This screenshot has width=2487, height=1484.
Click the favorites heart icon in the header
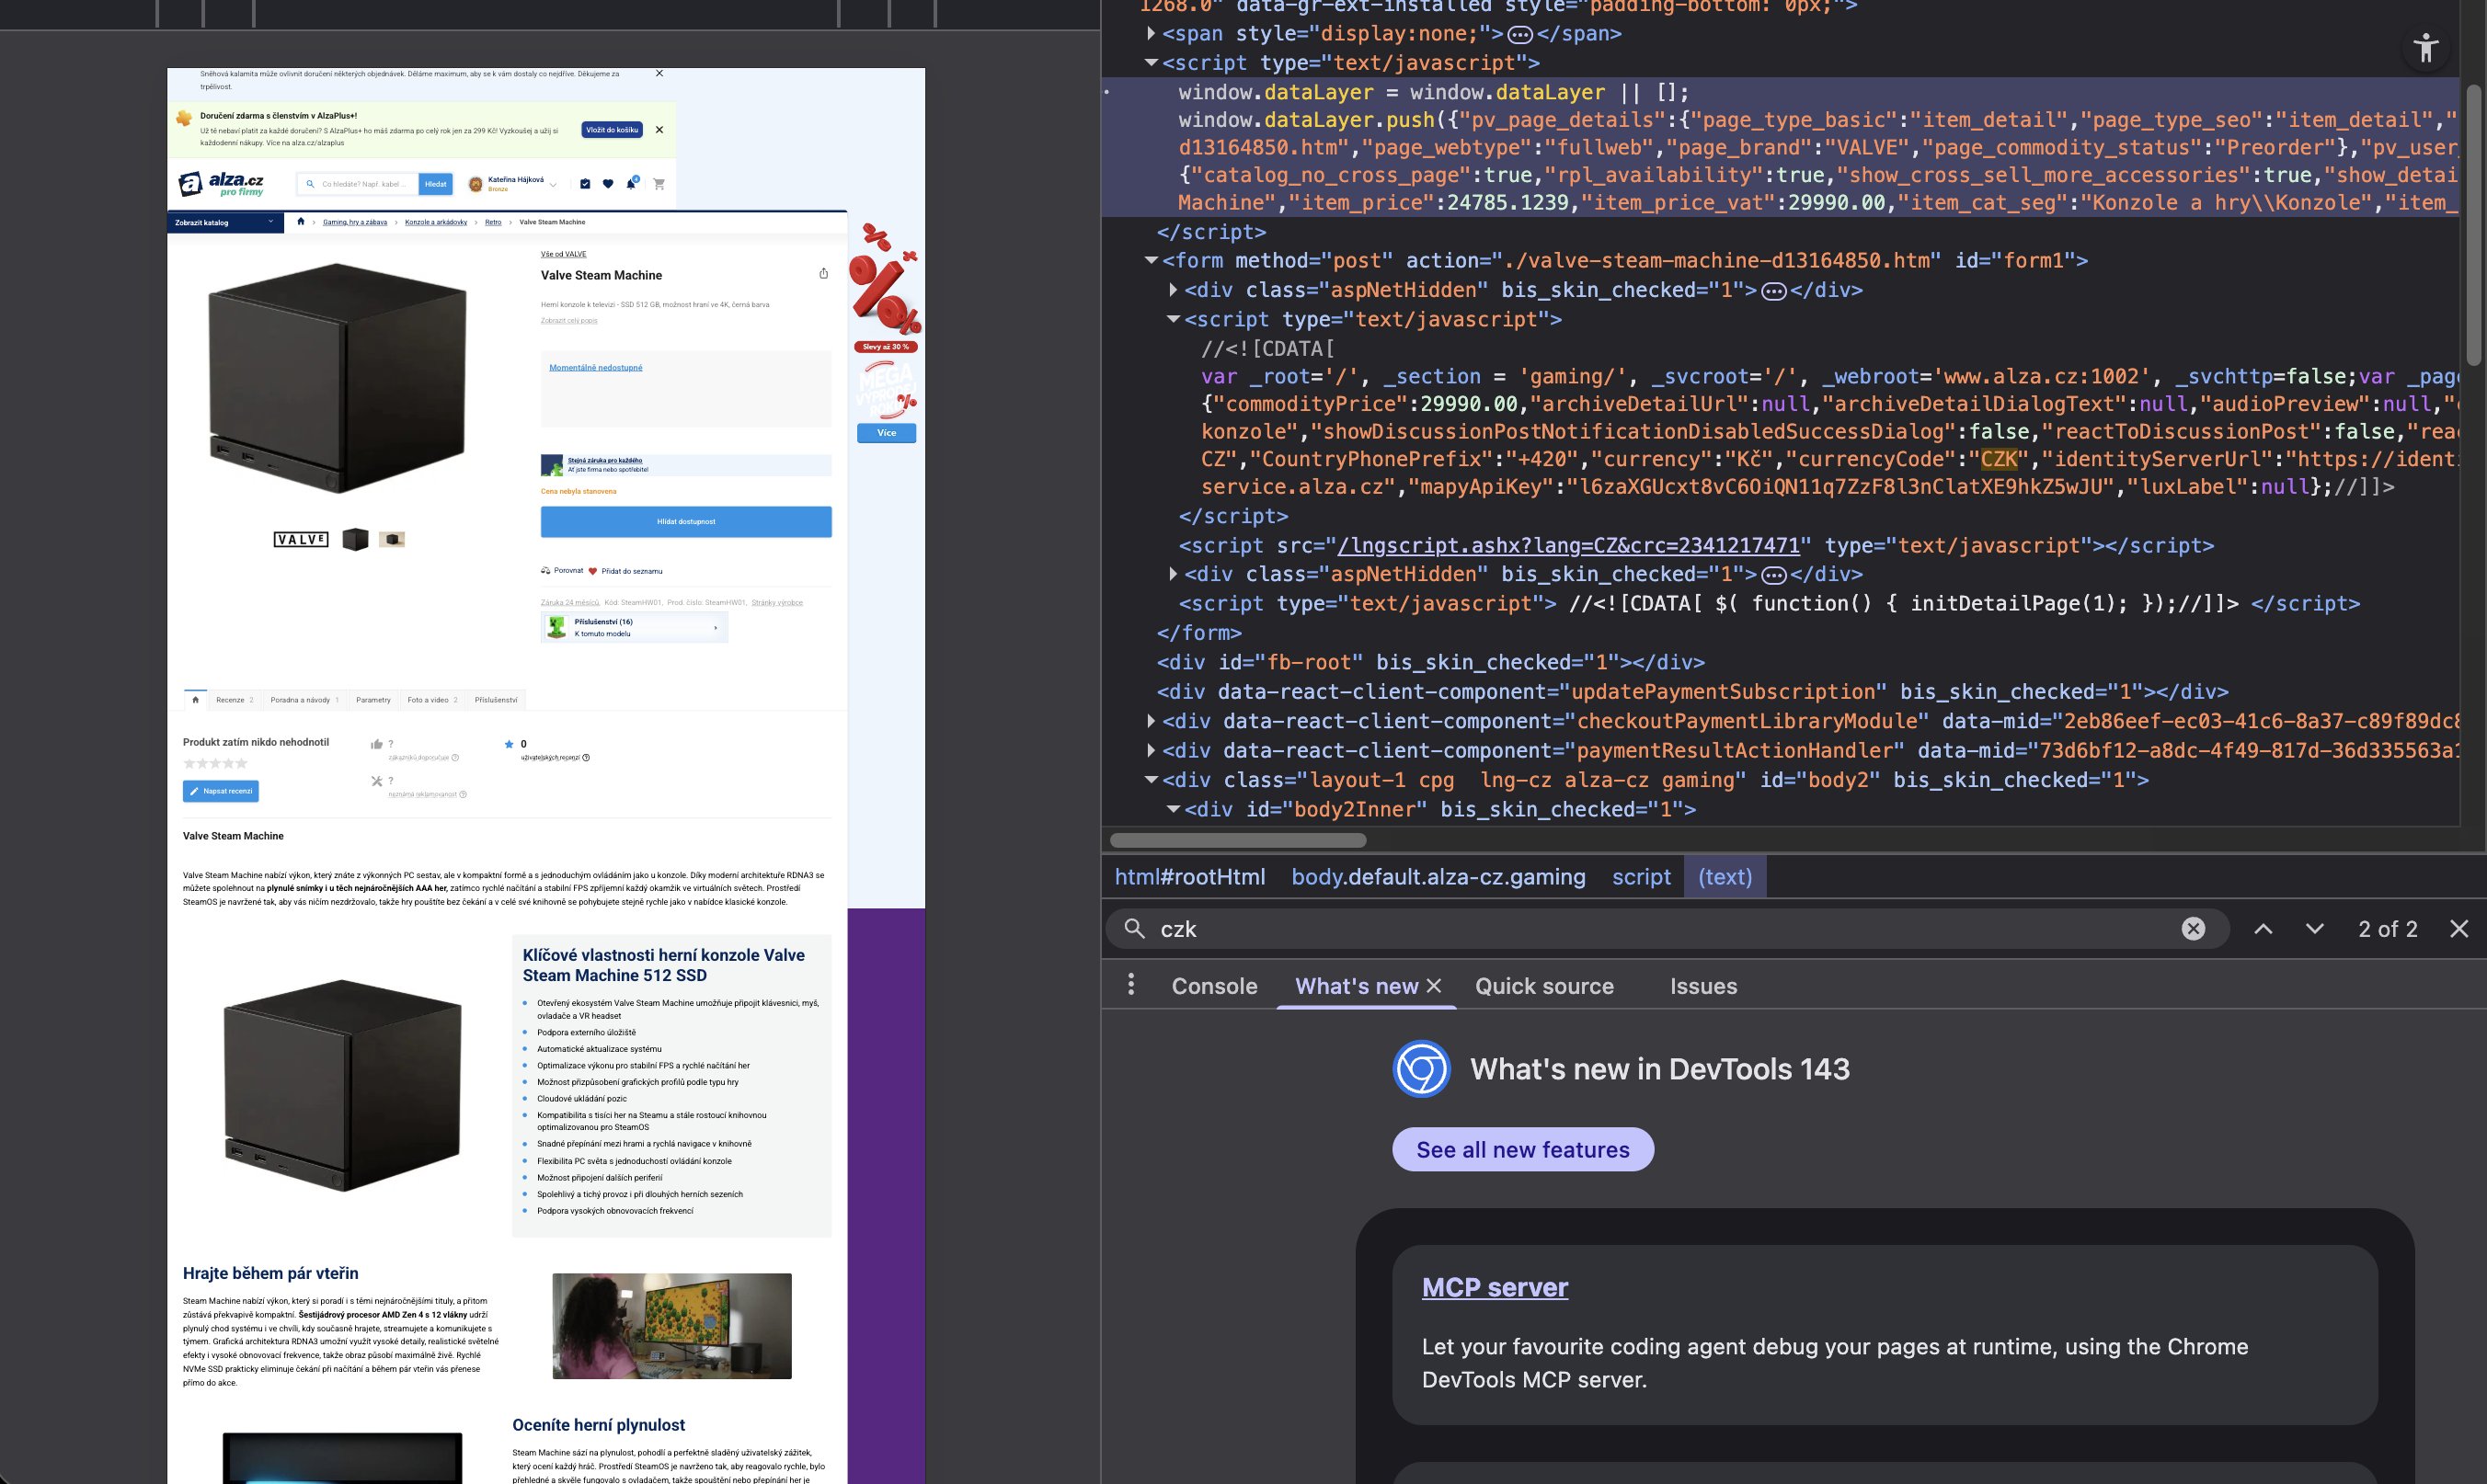(607, 184)
